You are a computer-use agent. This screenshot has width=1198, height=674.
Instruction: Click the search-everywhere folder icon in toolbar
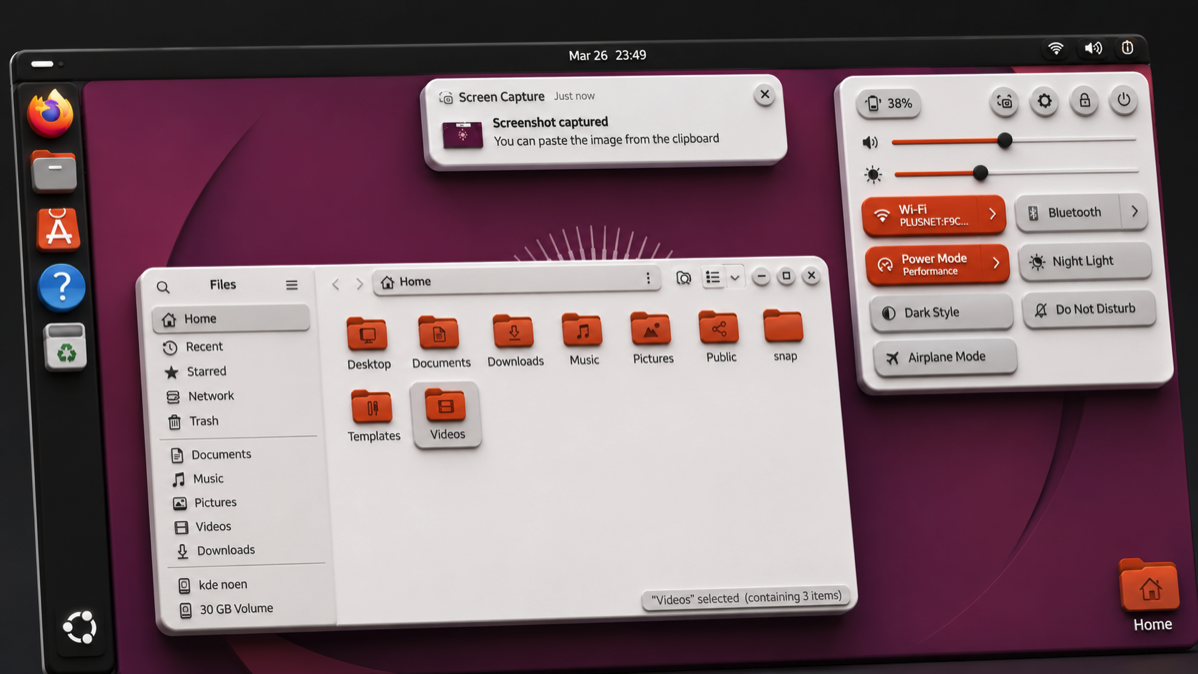point(683,278)
